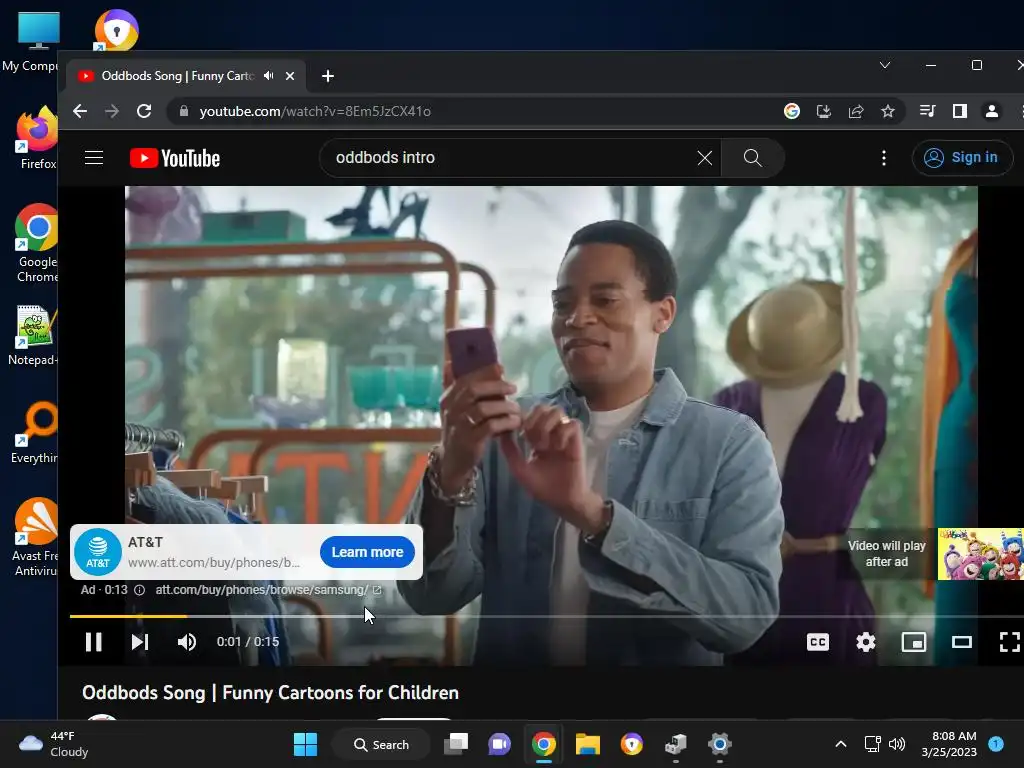Viewport: 1024px width, 768px height.
Task: Click video title Oddbods Song
Action: click(x=270, y=692)
